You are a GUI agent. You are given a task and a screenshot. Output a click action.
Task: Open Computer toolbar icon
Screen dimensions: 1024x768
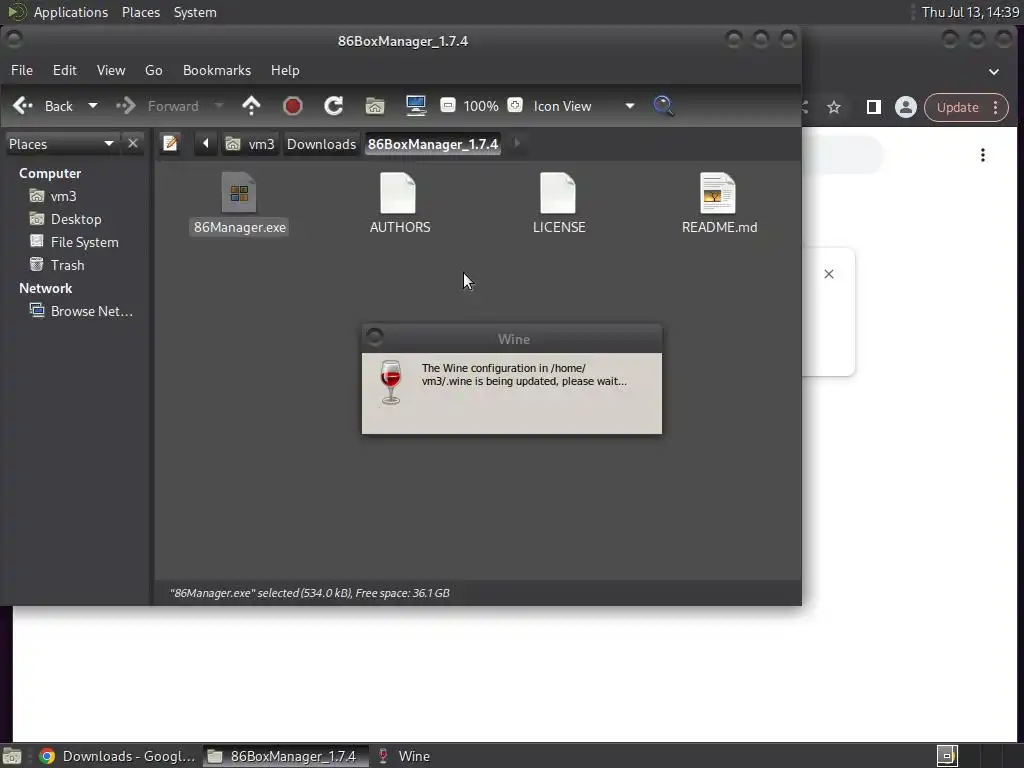coord(416,106)
